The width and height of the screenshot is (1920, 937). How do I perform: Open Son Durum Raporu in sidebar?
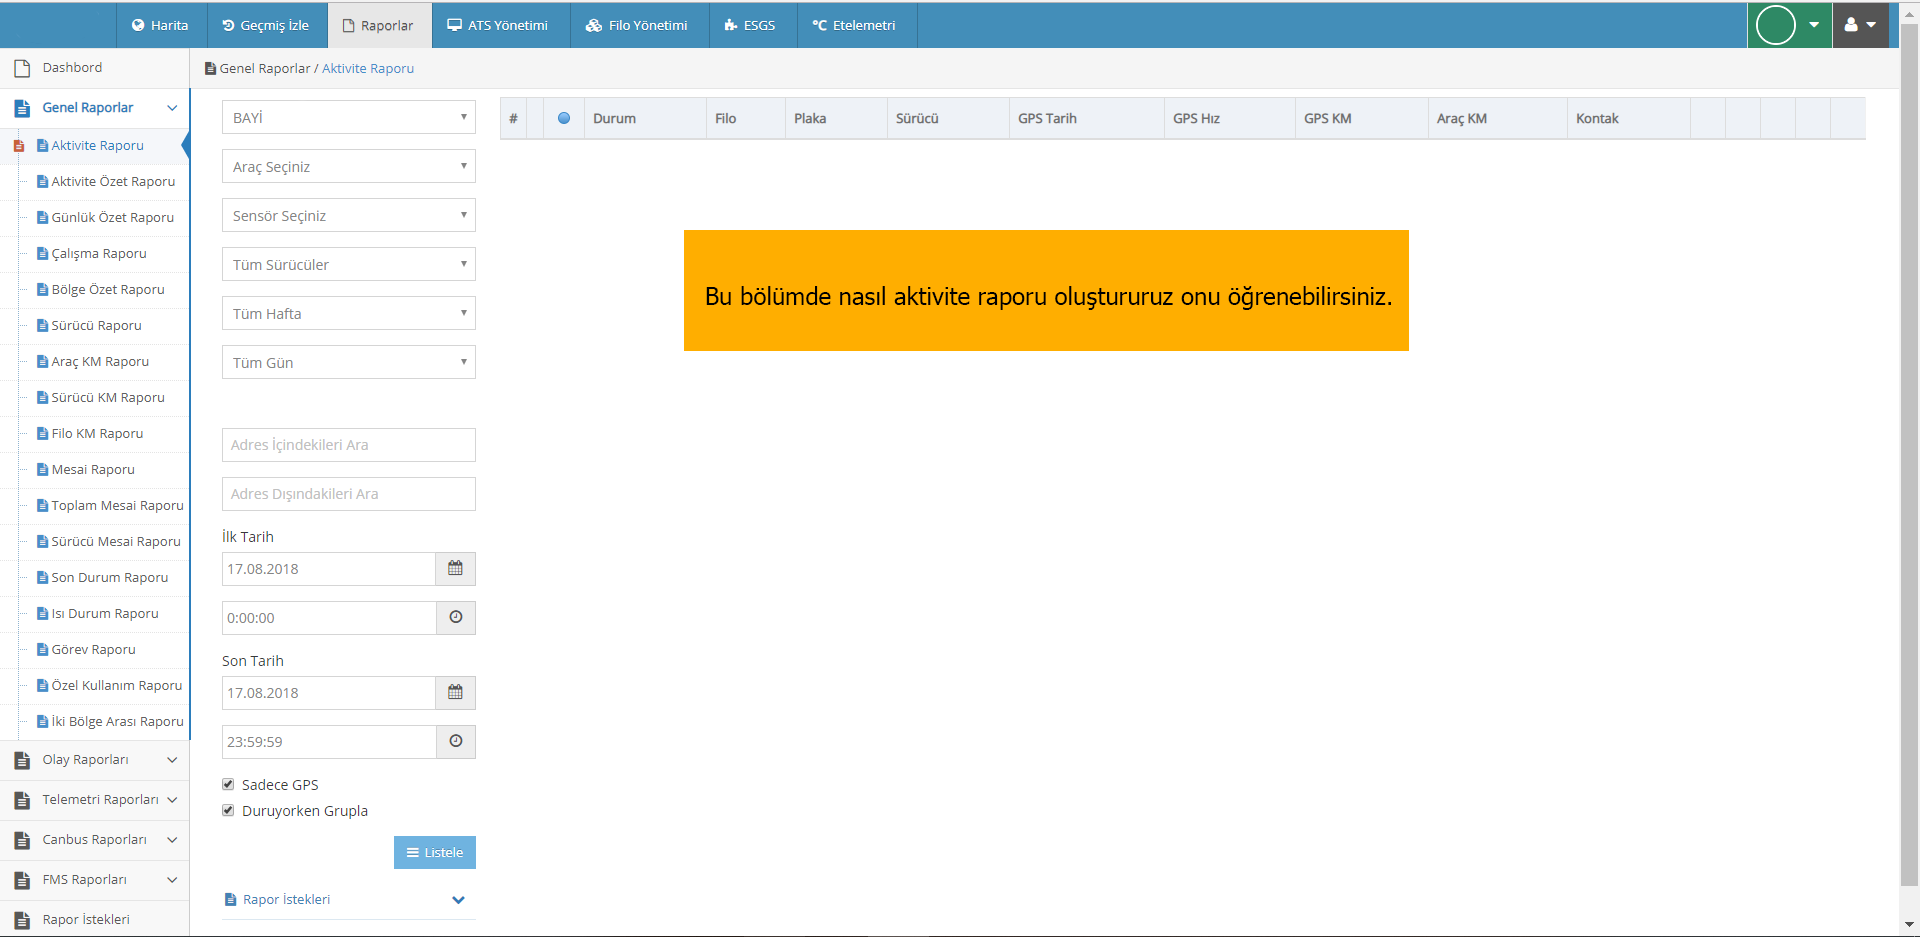tap(110, 578)
